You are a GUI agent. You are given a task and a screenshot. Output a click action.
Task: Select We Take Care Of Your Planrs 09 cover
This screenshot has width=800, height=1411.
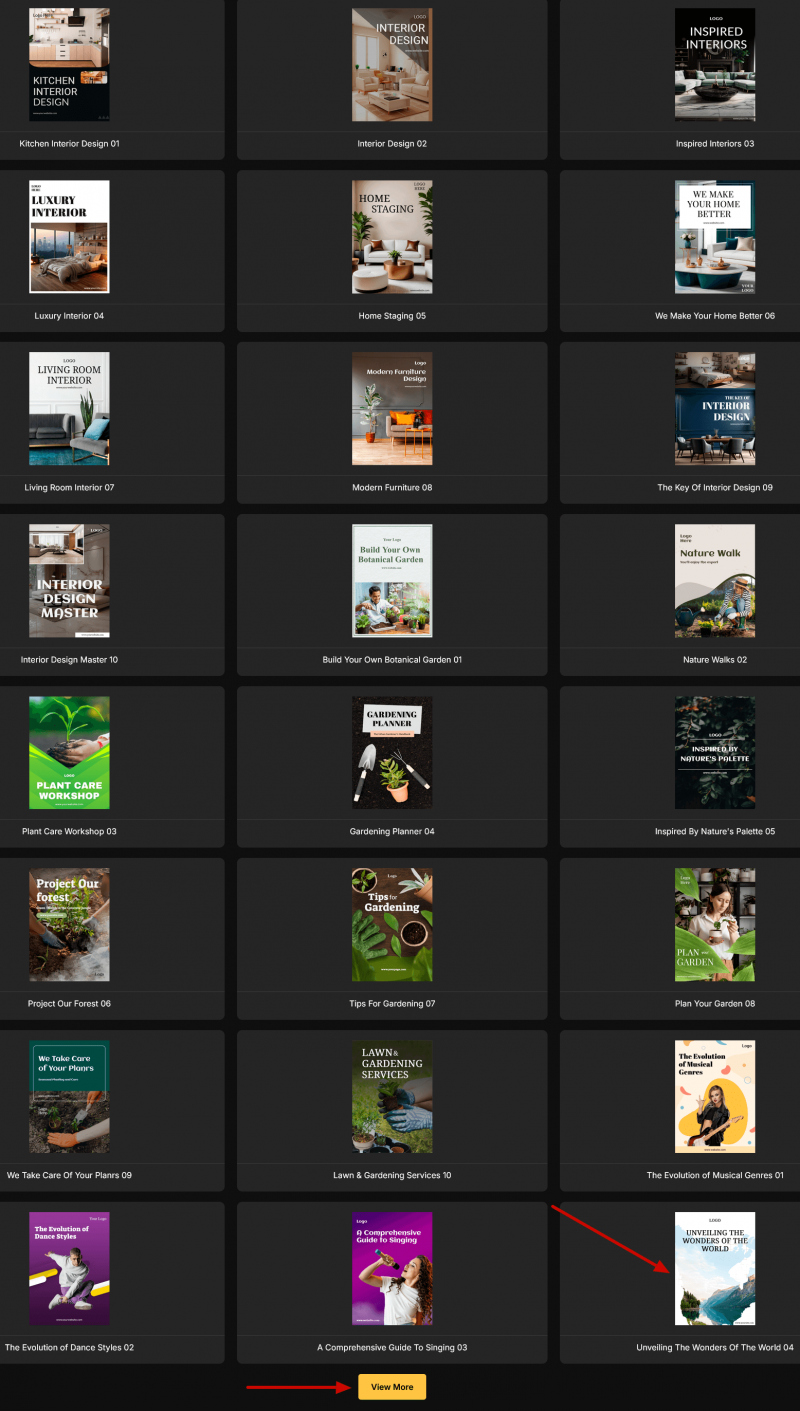69,1097
